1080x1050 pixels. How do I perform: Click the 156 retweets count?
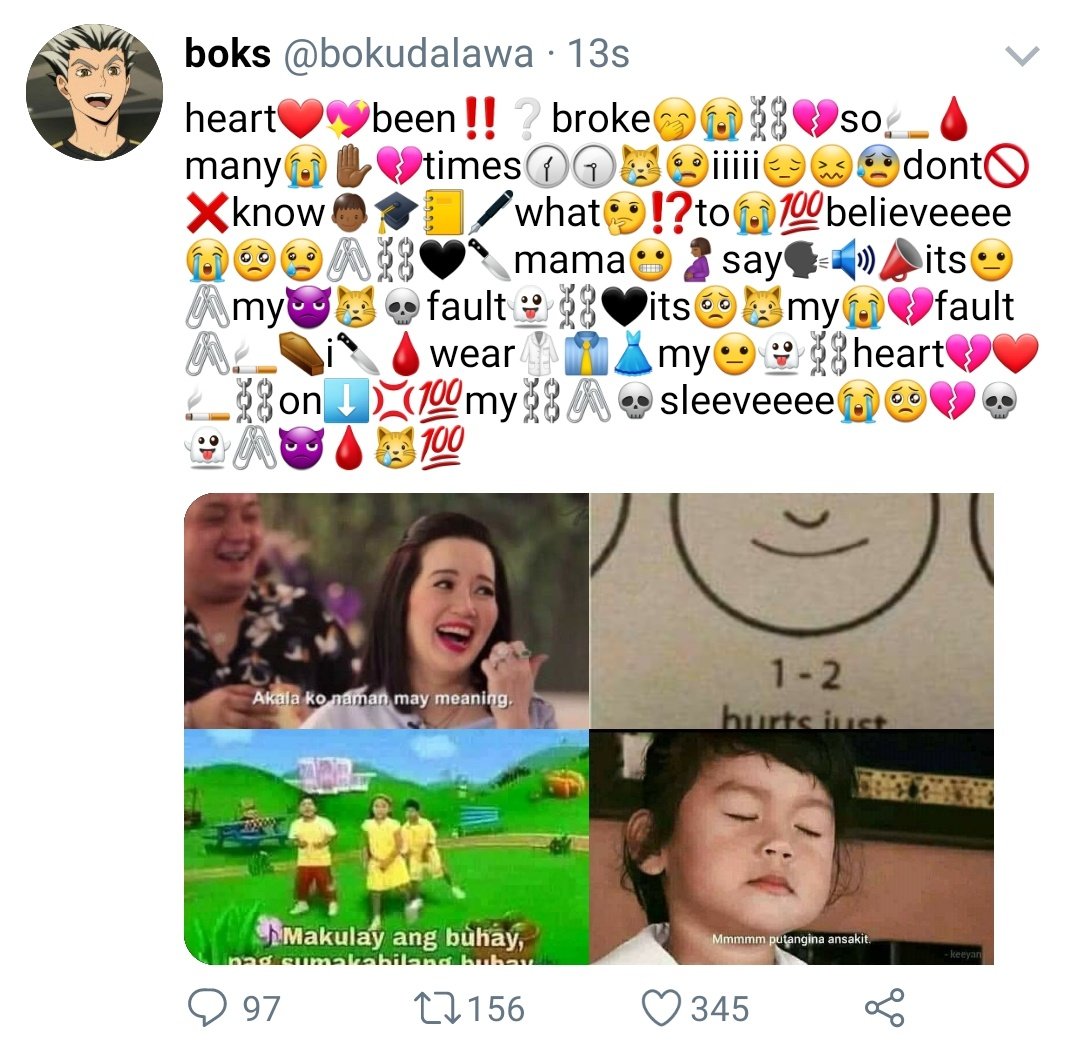496,1009
